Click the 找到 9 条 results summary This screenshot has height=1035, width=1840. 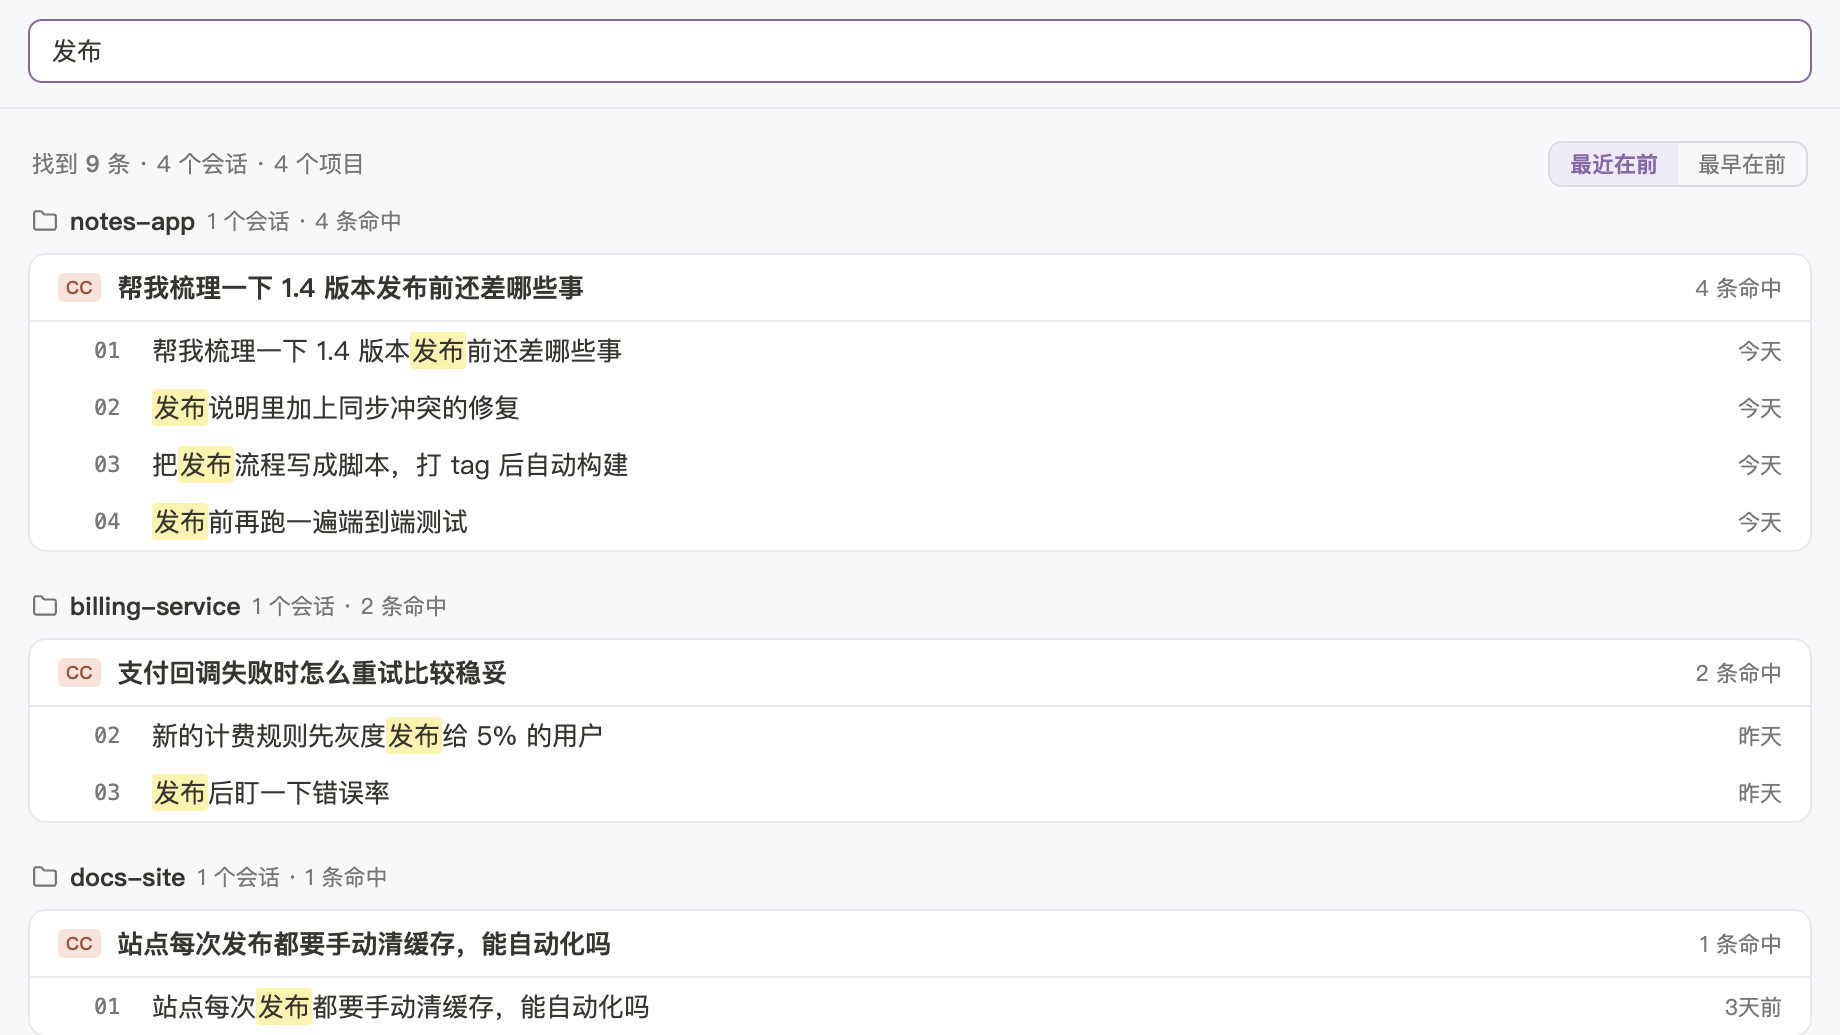click(x=198, y=164)
